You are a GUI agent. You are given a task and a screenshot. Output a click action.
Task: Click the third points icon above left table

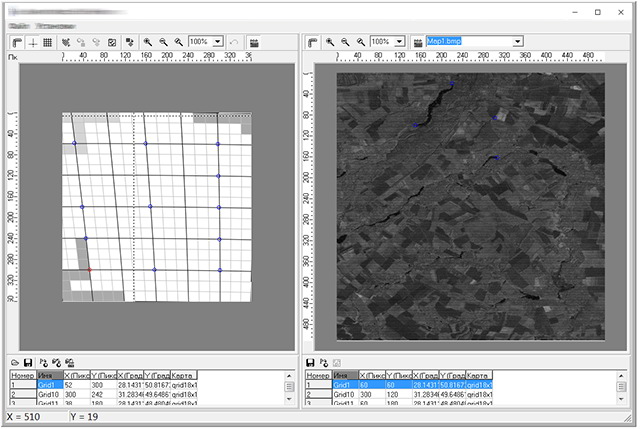point(70,362)
